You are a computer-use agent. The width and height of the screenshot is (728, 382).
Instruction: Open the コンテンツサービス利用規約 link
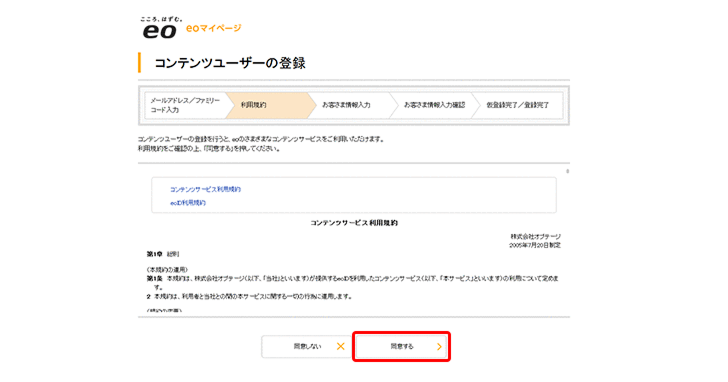pyautogui.click(x=205, y=189)
